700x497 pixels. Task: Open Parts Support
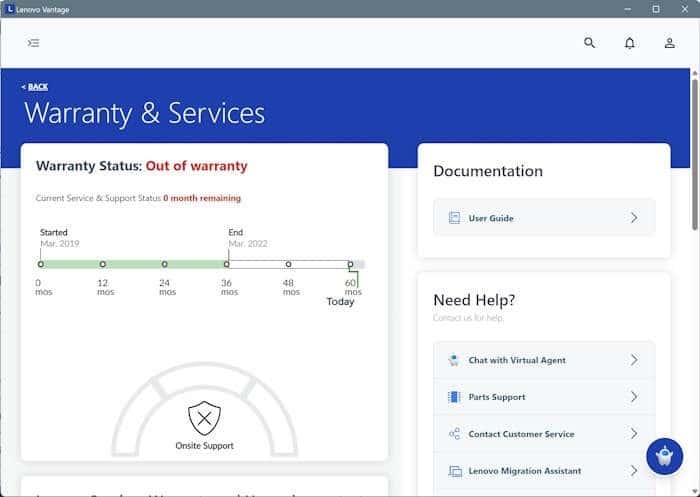tap(544, 397)
